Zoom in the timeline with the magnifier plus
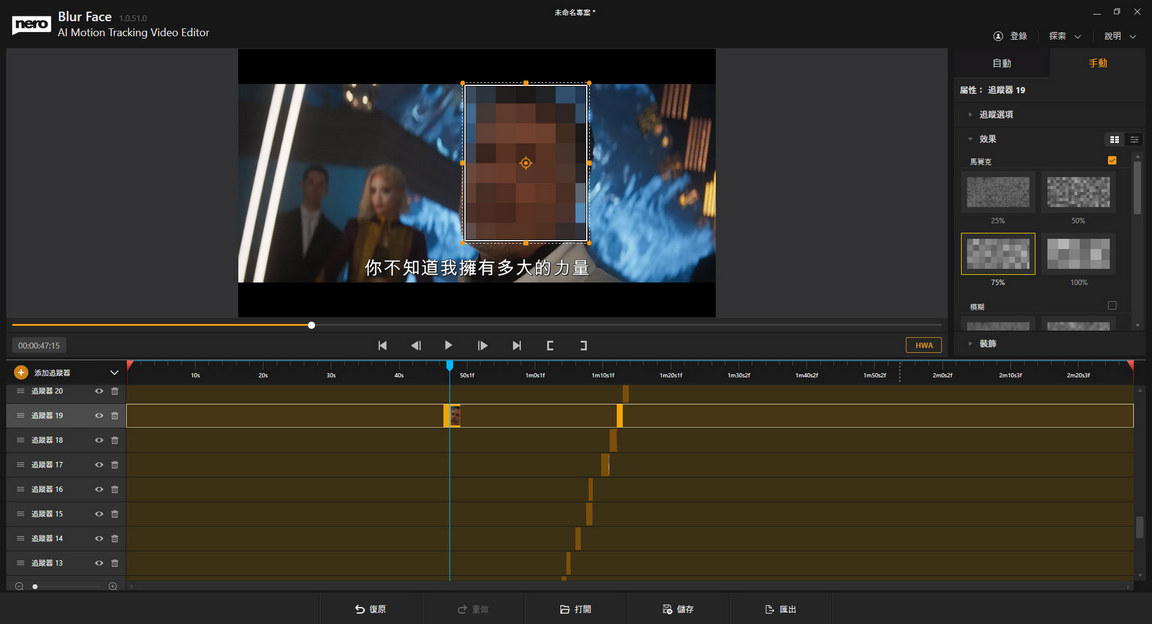Image resolution: width=1152 pixels, height=624 pixels. (112, 587)
